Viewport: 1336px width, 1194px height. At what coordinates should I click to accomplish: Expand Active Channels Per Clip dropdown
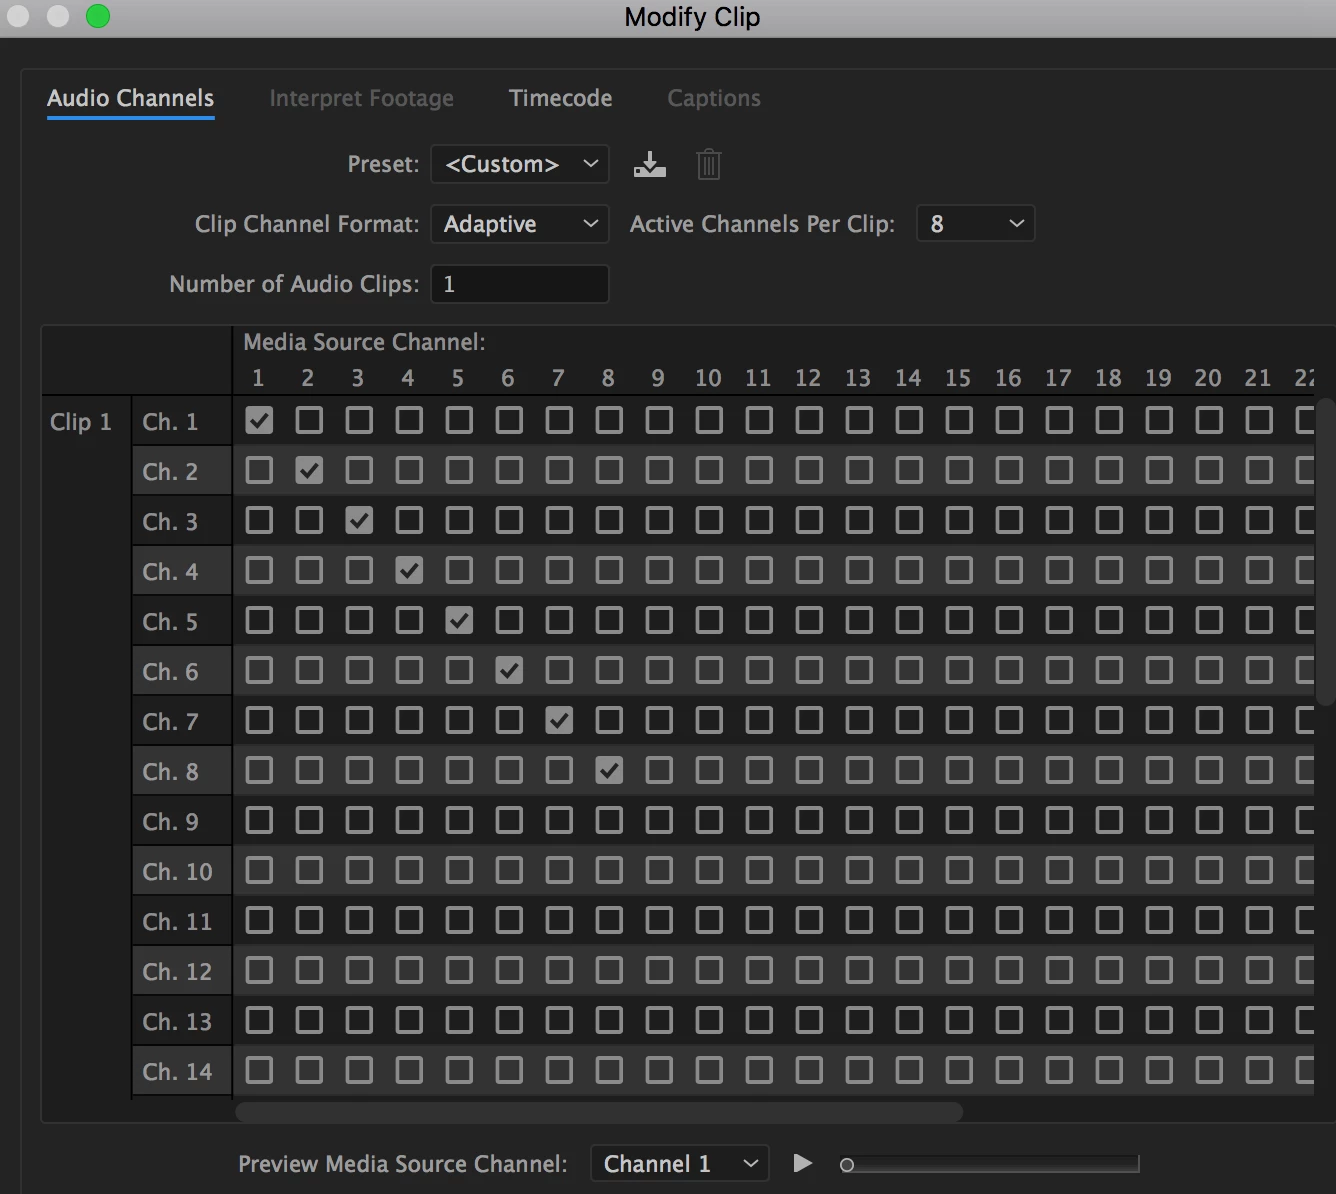pos(975,224)
